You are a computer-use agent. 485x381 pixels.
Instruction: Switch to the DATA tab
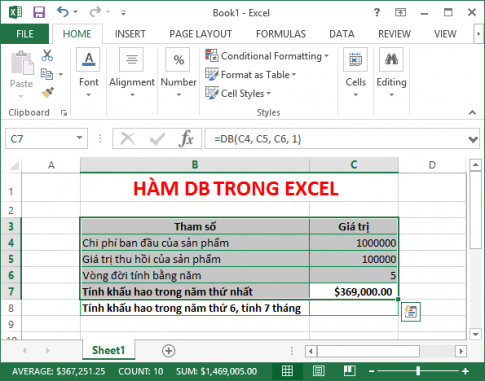[342, 34]
